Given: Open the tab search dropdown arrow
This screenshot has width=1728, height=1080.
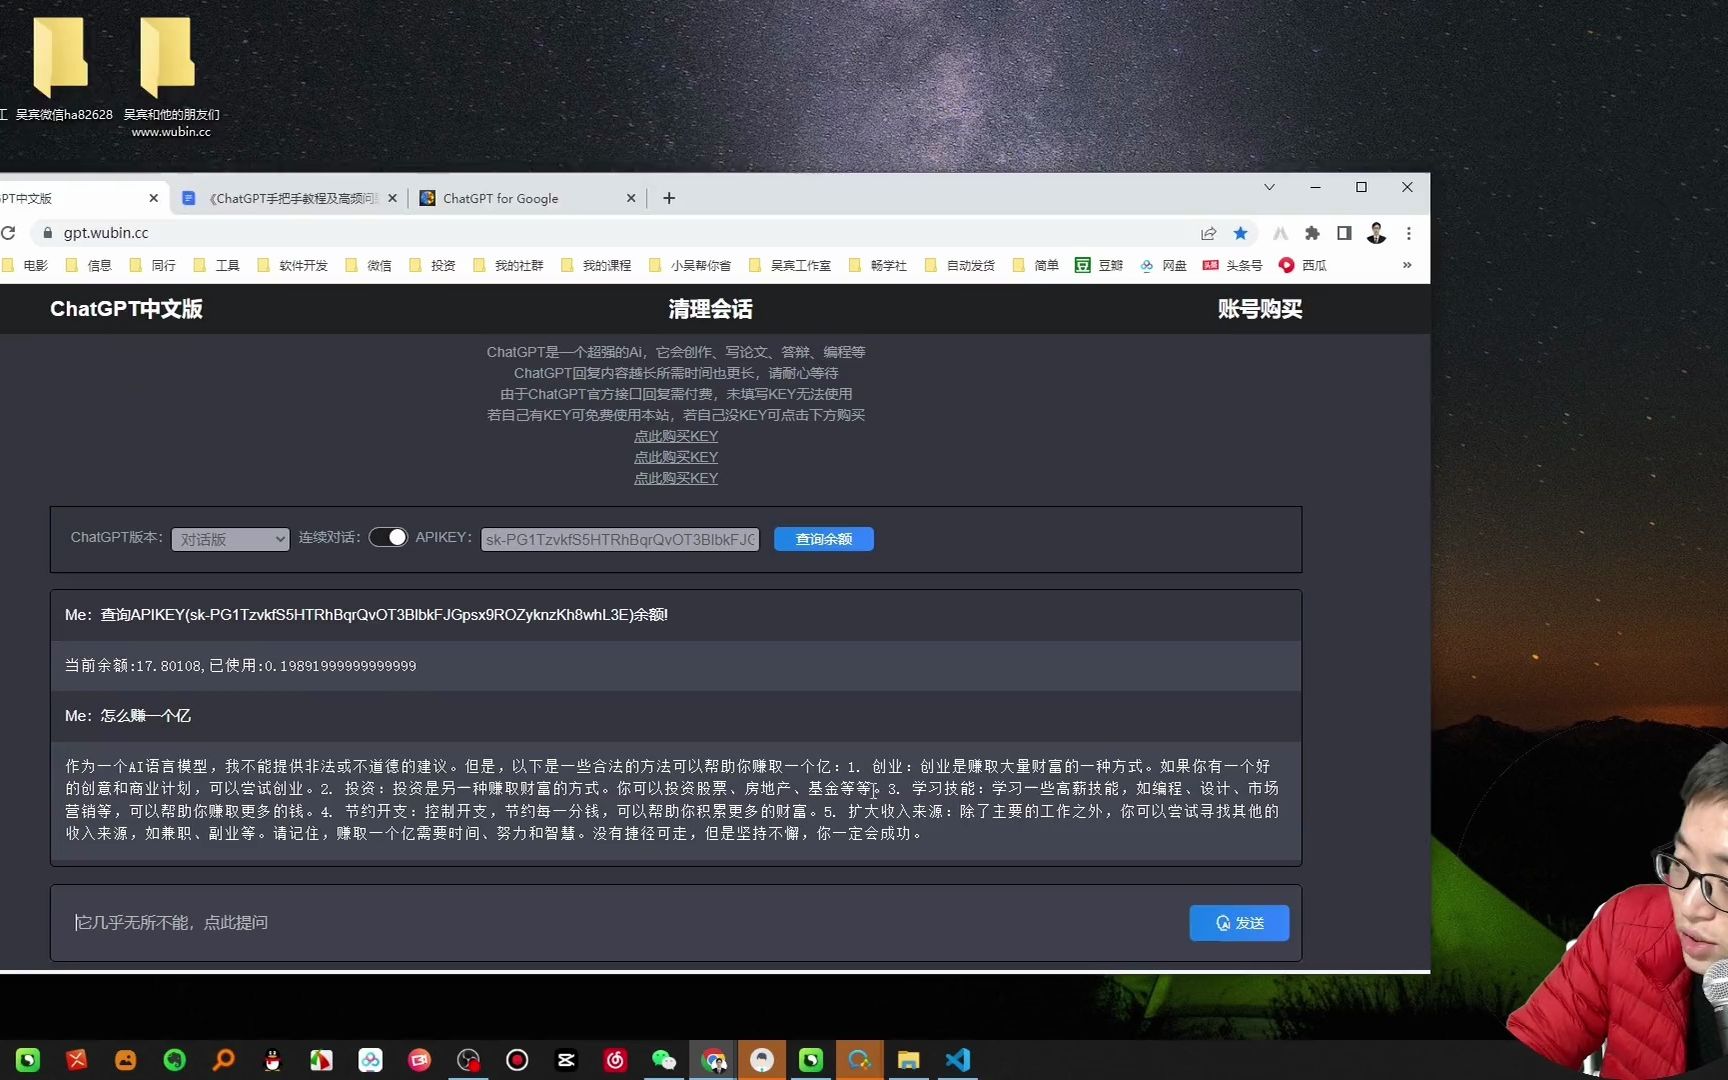Looking at the screenshot, I should pyautogui.click(x=1269, y=187).
